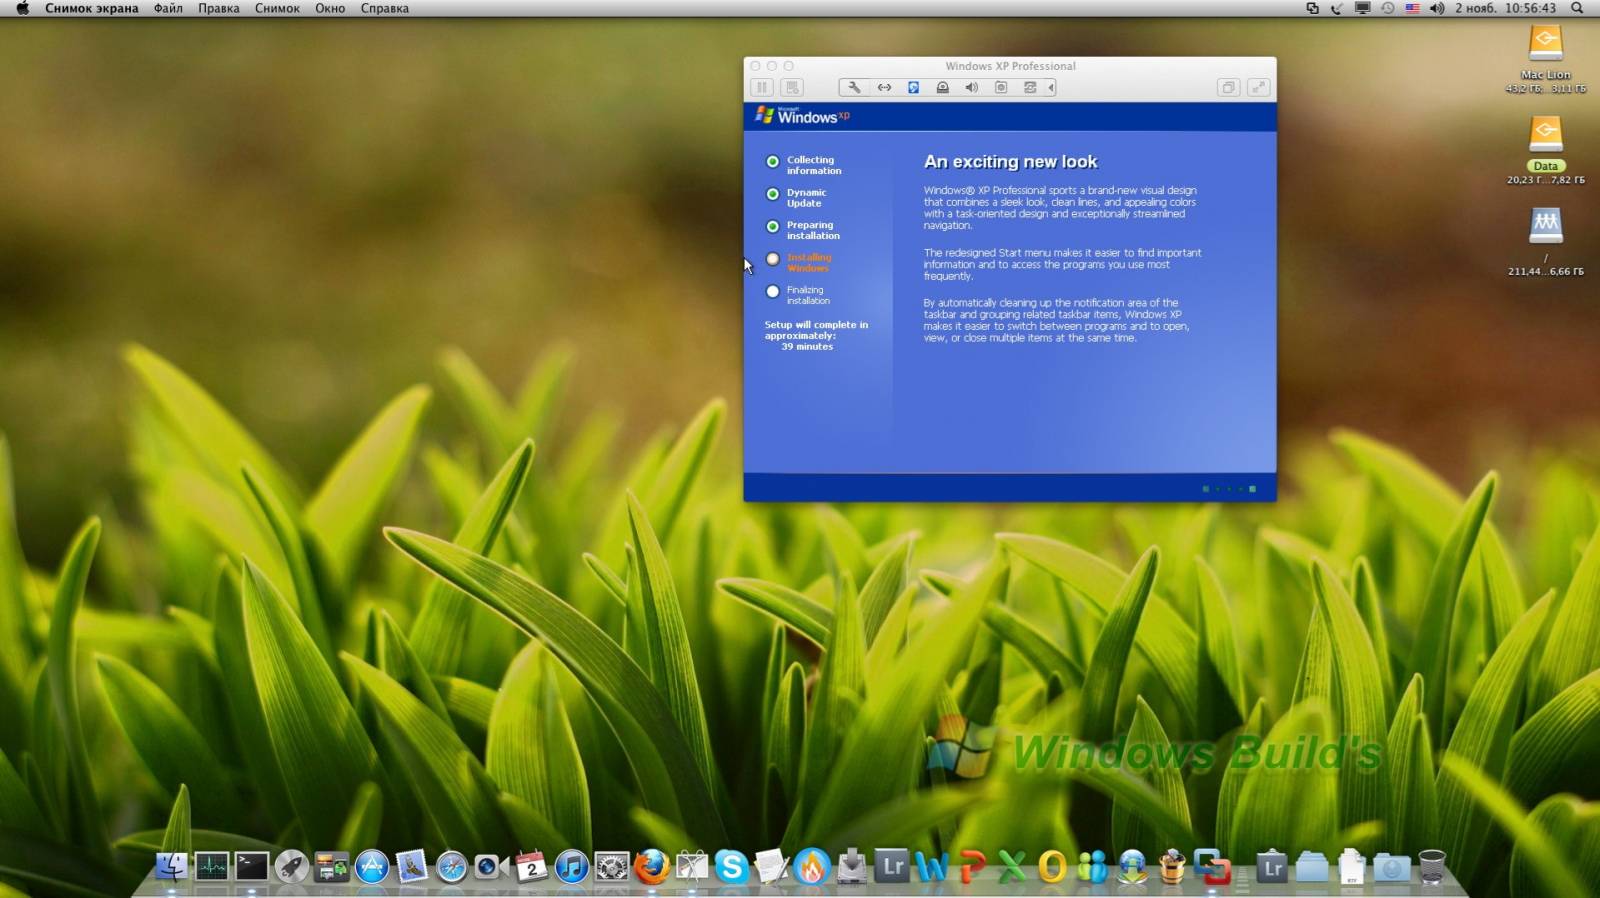
Task: Open the Файл menu
Action: (168, 8)
